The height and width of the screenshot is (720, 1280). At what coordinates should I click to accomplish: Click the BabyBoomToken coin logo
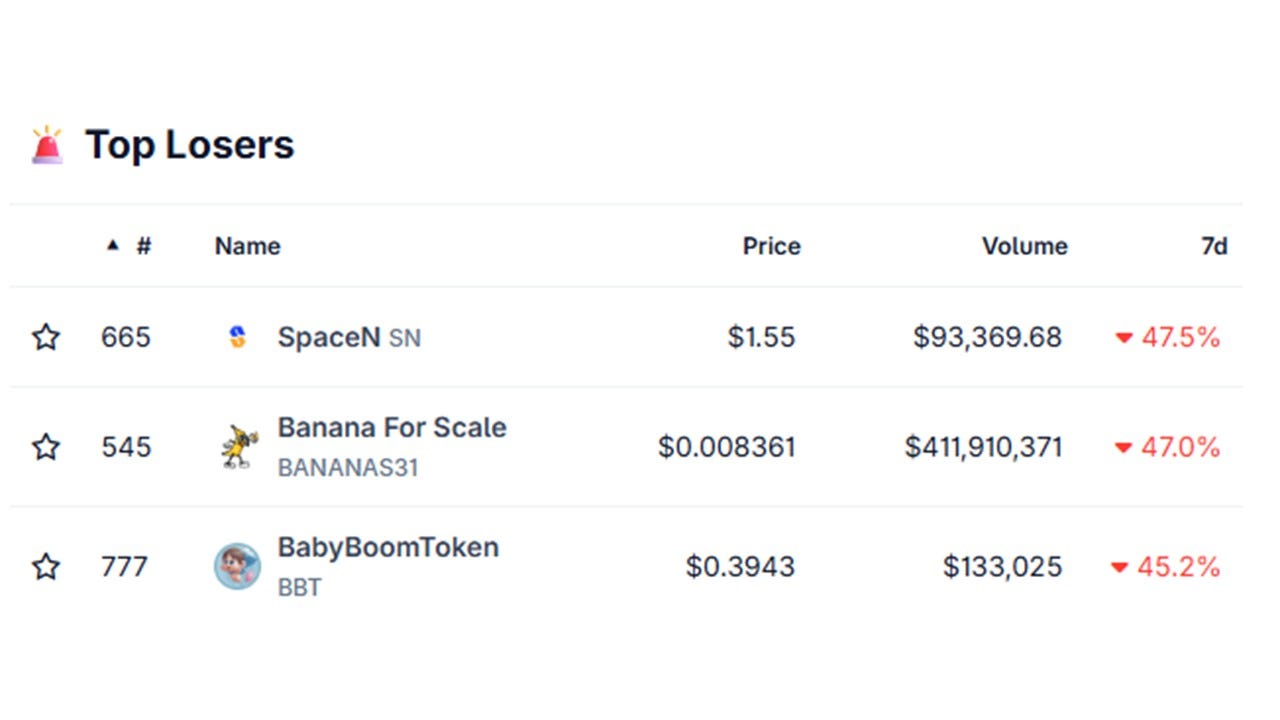[x=237, y=567]
